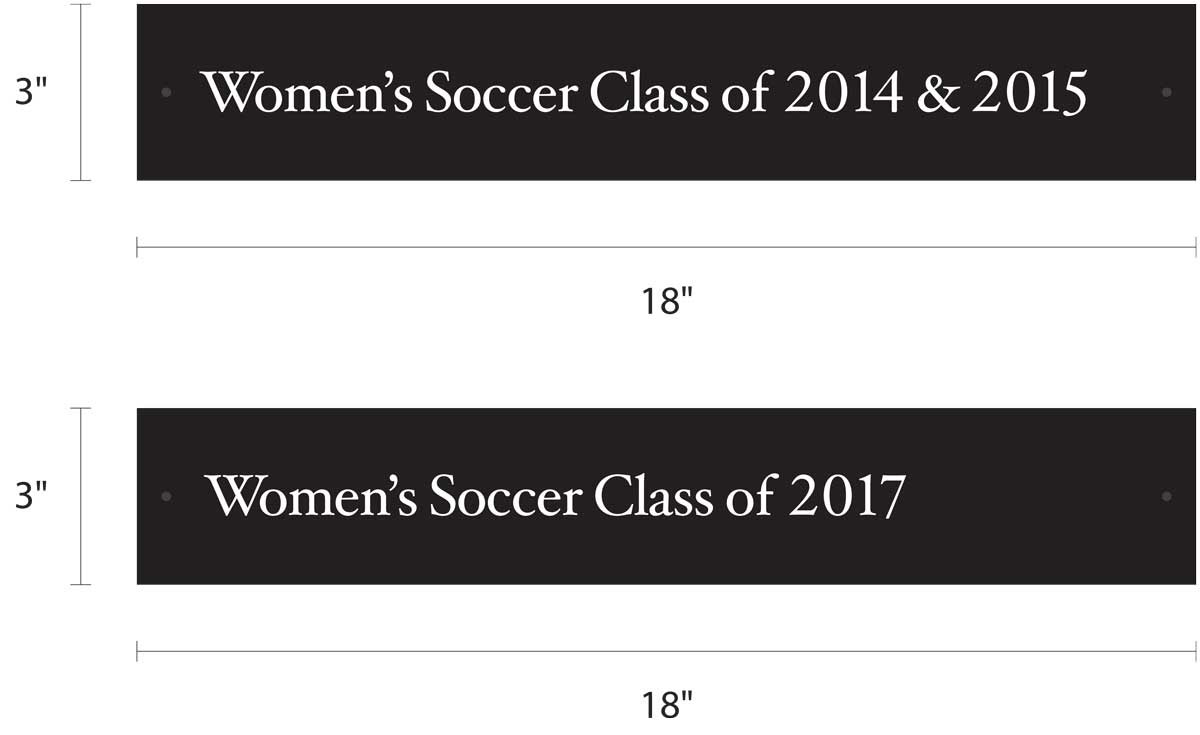Click the 18" width label under the top plaque

tap(666, 301)
